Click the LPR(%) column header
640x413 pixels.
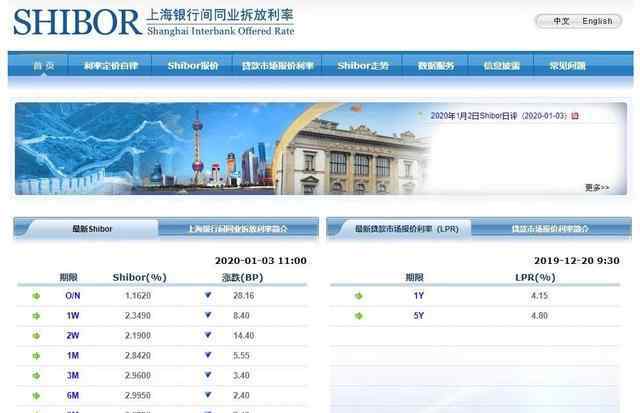tap(535, 278)
